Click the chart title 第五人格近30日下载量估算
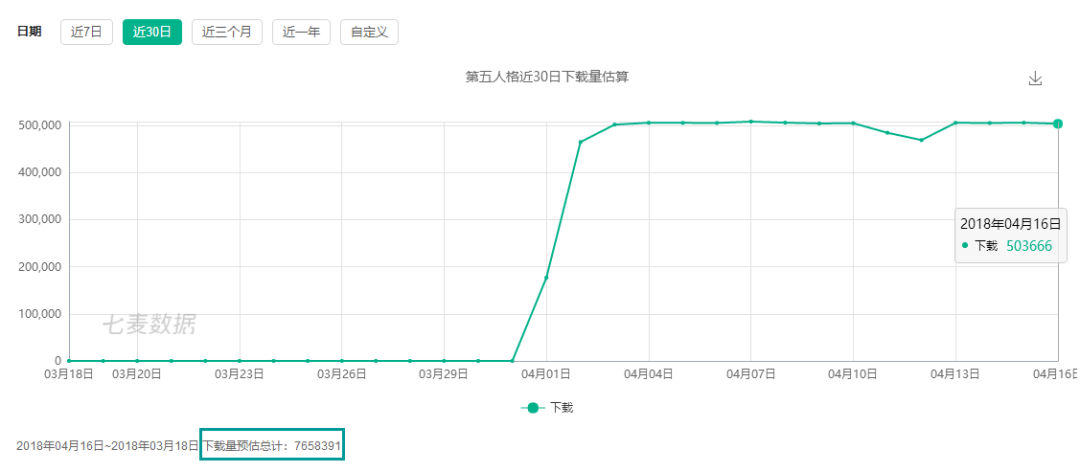Image resolution: width=1080 pixels, height=472 pixels. pyautogui.click(x=547, y=77)
